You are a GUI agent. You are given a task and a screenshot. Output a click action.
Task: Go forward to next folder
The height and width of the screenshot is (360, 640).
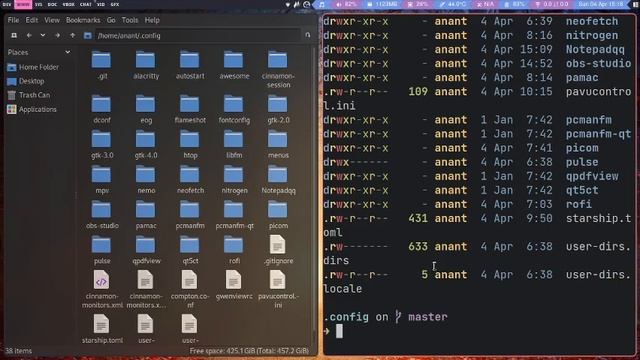coord(58,36)
